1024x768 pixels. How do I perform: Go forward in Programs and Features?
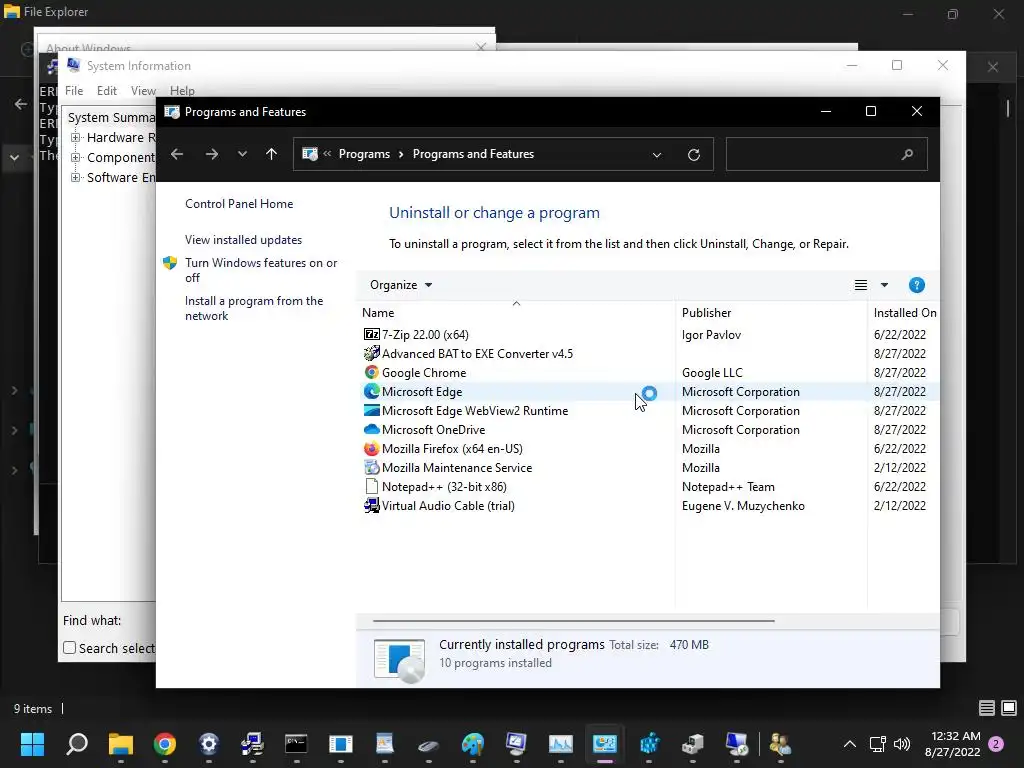(x=212, y=154)
